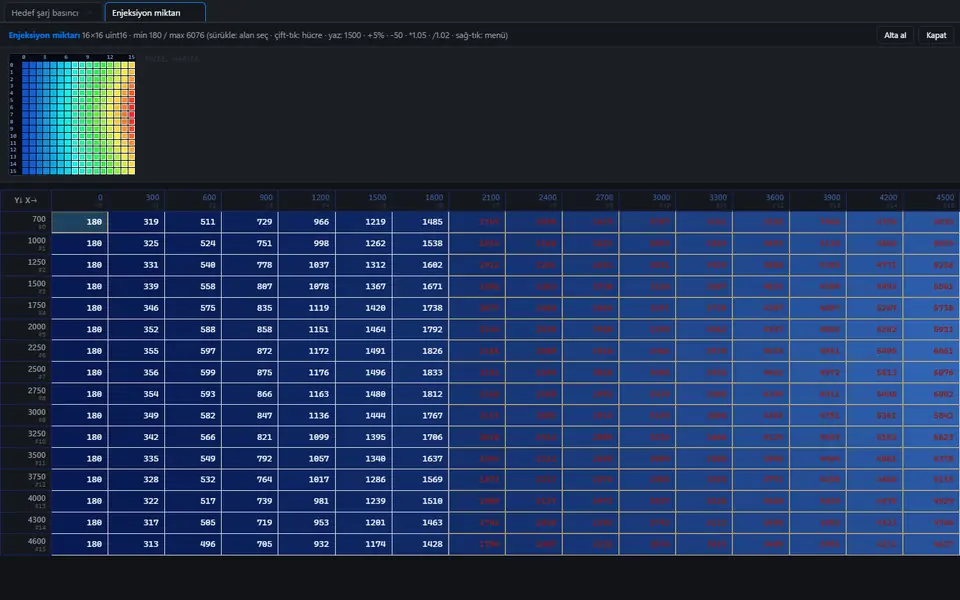Click the heatmap thumbnail of the table
The height and width of the screenshot is (600, 960).
click(72, 114)
